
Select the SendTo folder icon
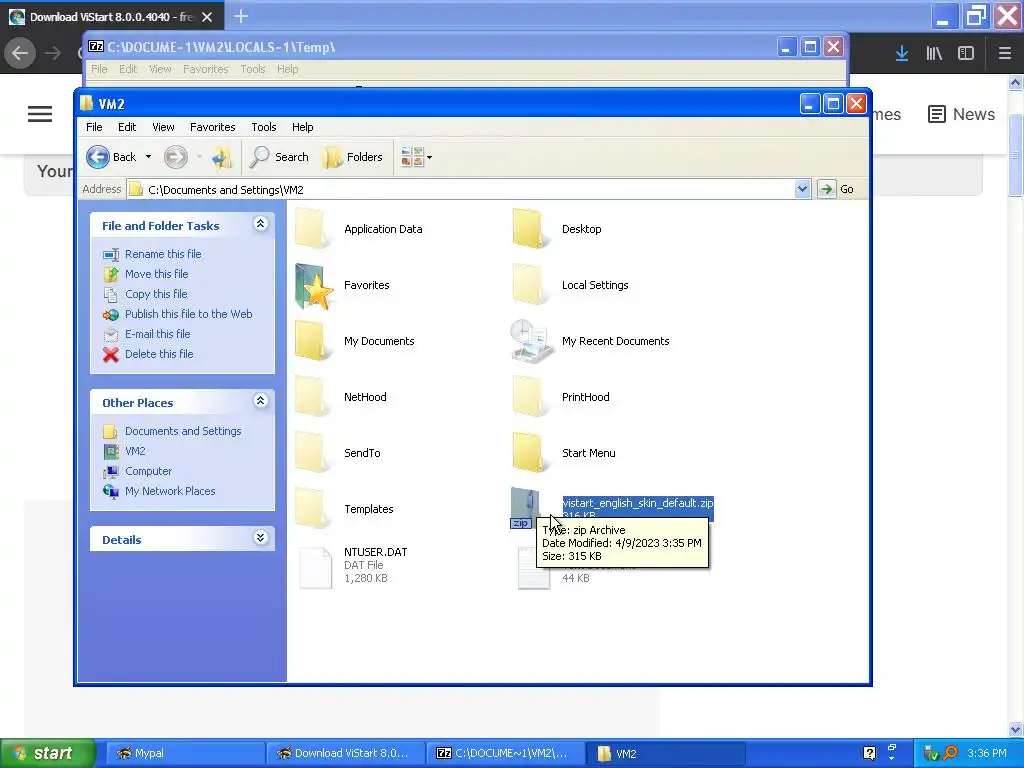[312, 453]
